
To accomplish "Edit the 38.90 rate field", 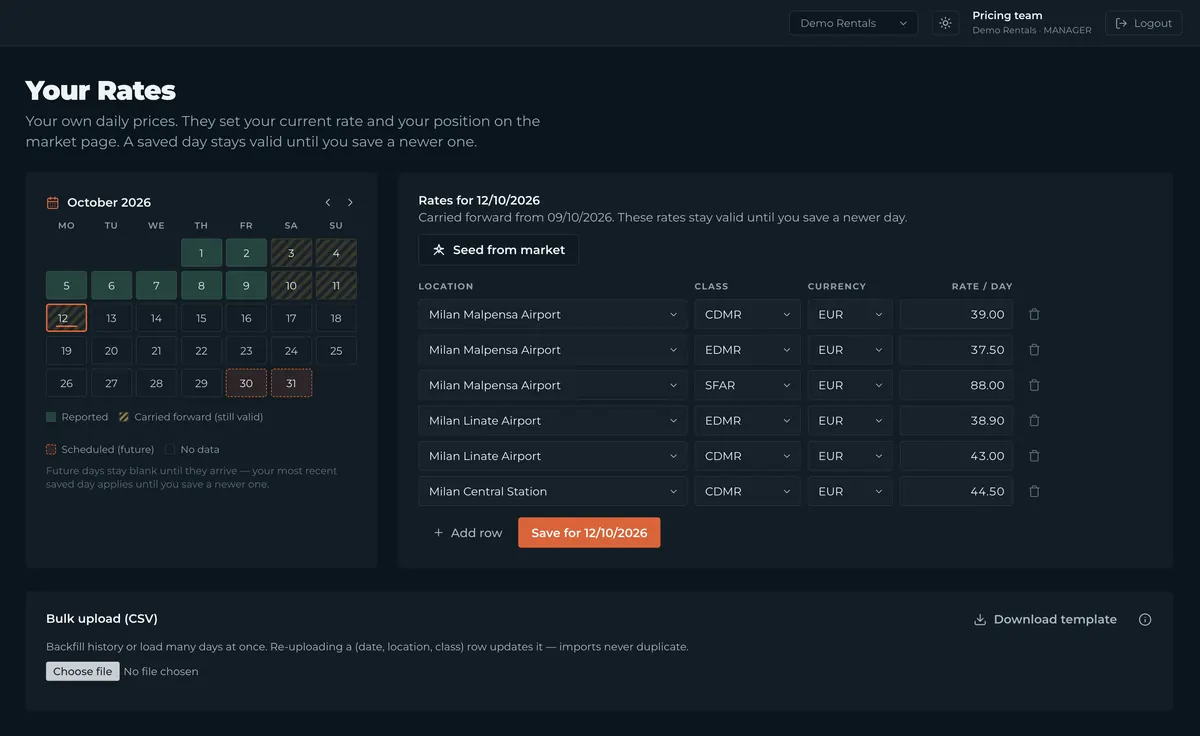I will (956, 421).
